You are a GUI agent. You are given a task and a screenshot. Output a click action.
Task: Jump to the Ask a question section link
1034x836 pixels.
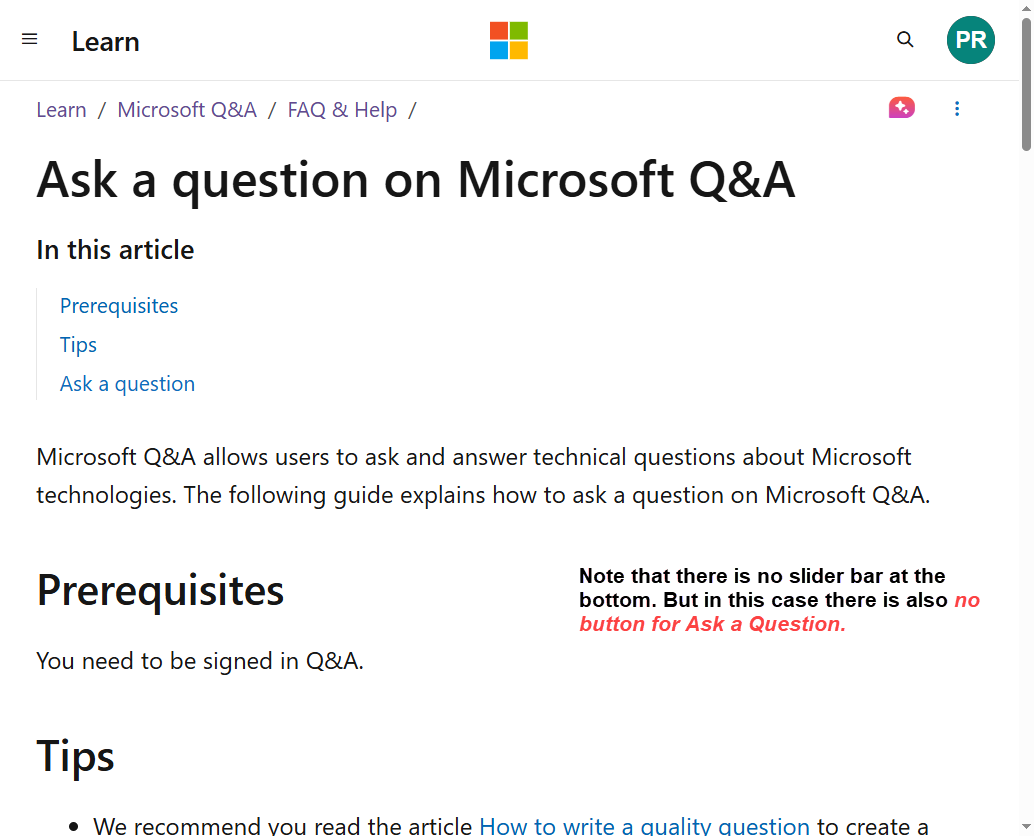pos(127,383)
